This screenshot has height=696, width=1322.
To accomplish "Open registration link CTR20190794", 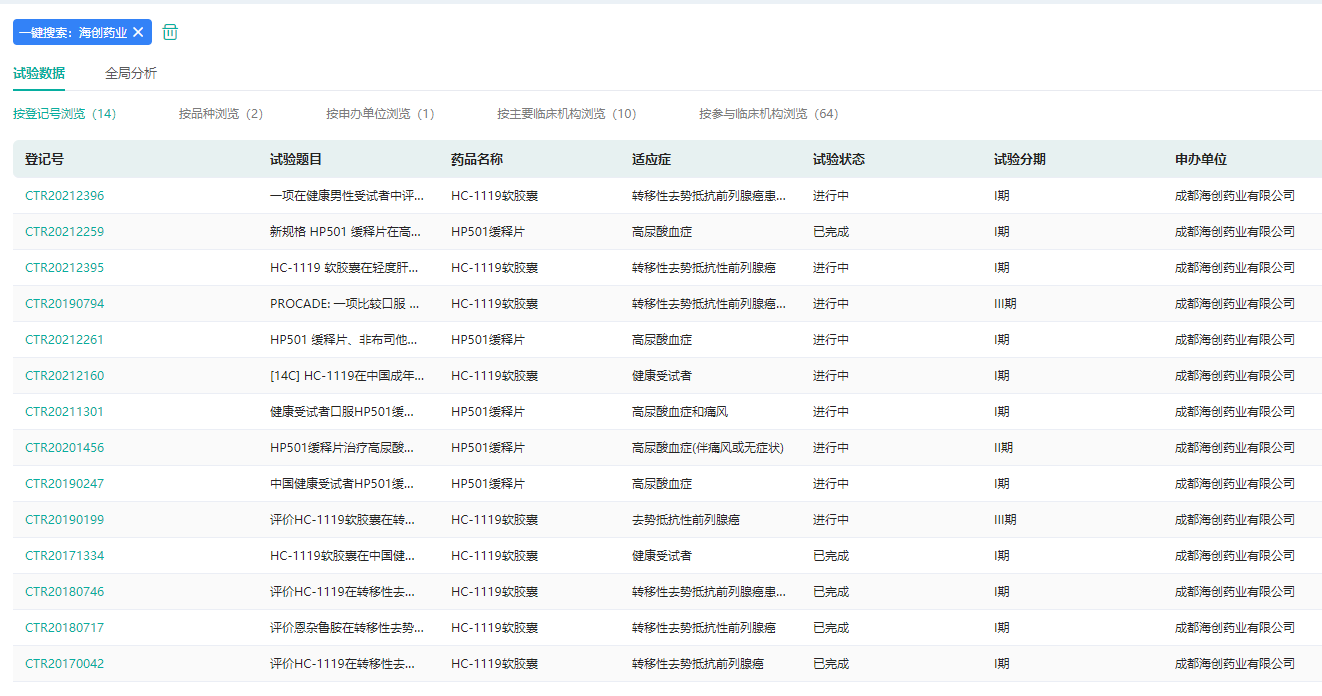I will pyautogui.click(x=65, y=304).
